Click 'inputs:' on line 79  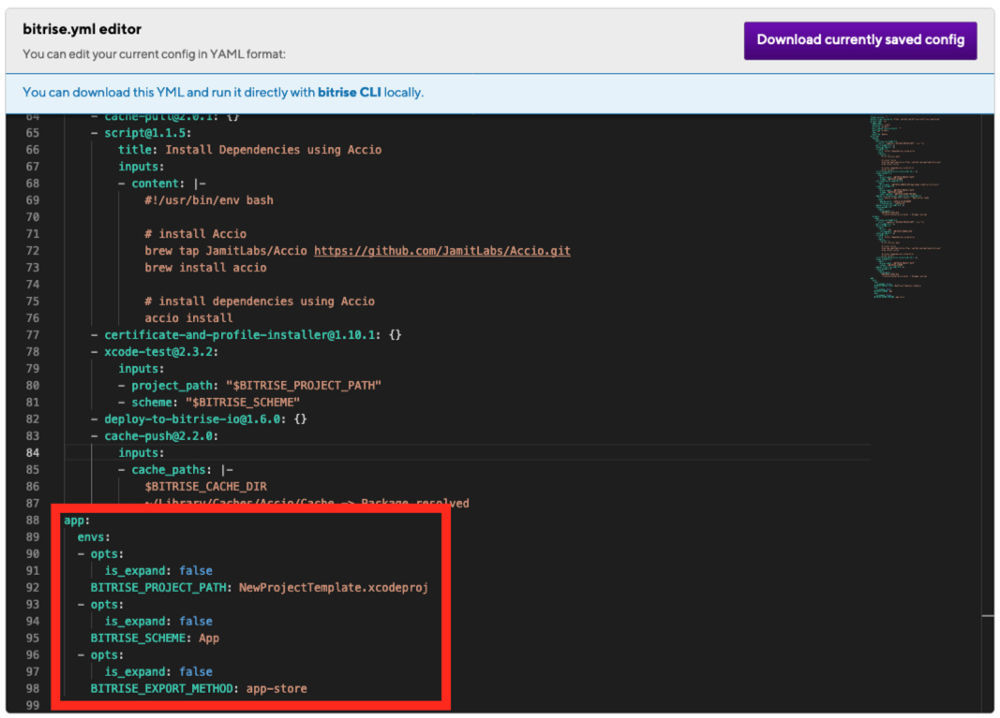coord(141,369)
